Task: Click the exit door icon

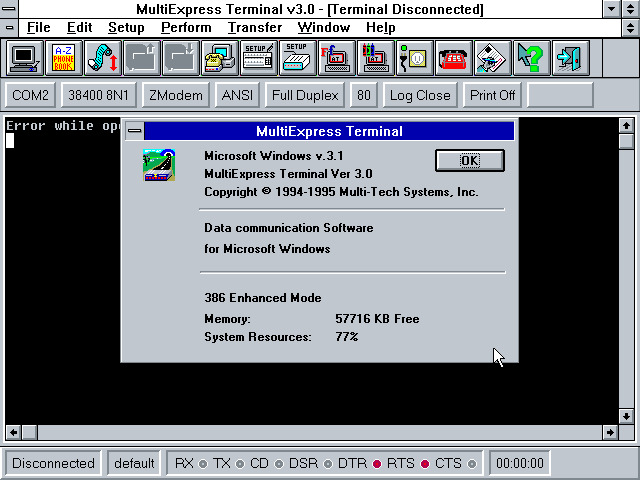Action: 571,58
